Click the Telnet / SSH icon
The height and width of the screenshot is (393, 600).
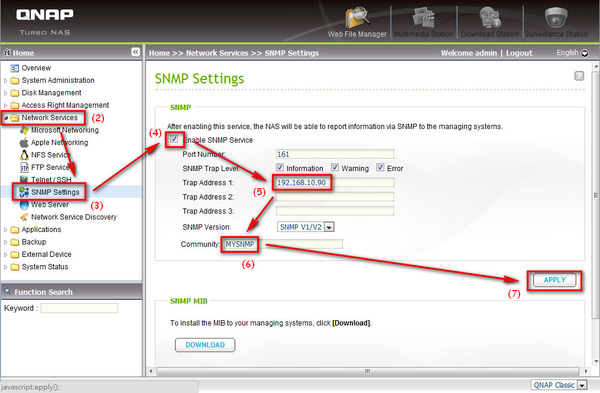pyautogui.click(x=24, y=179)
